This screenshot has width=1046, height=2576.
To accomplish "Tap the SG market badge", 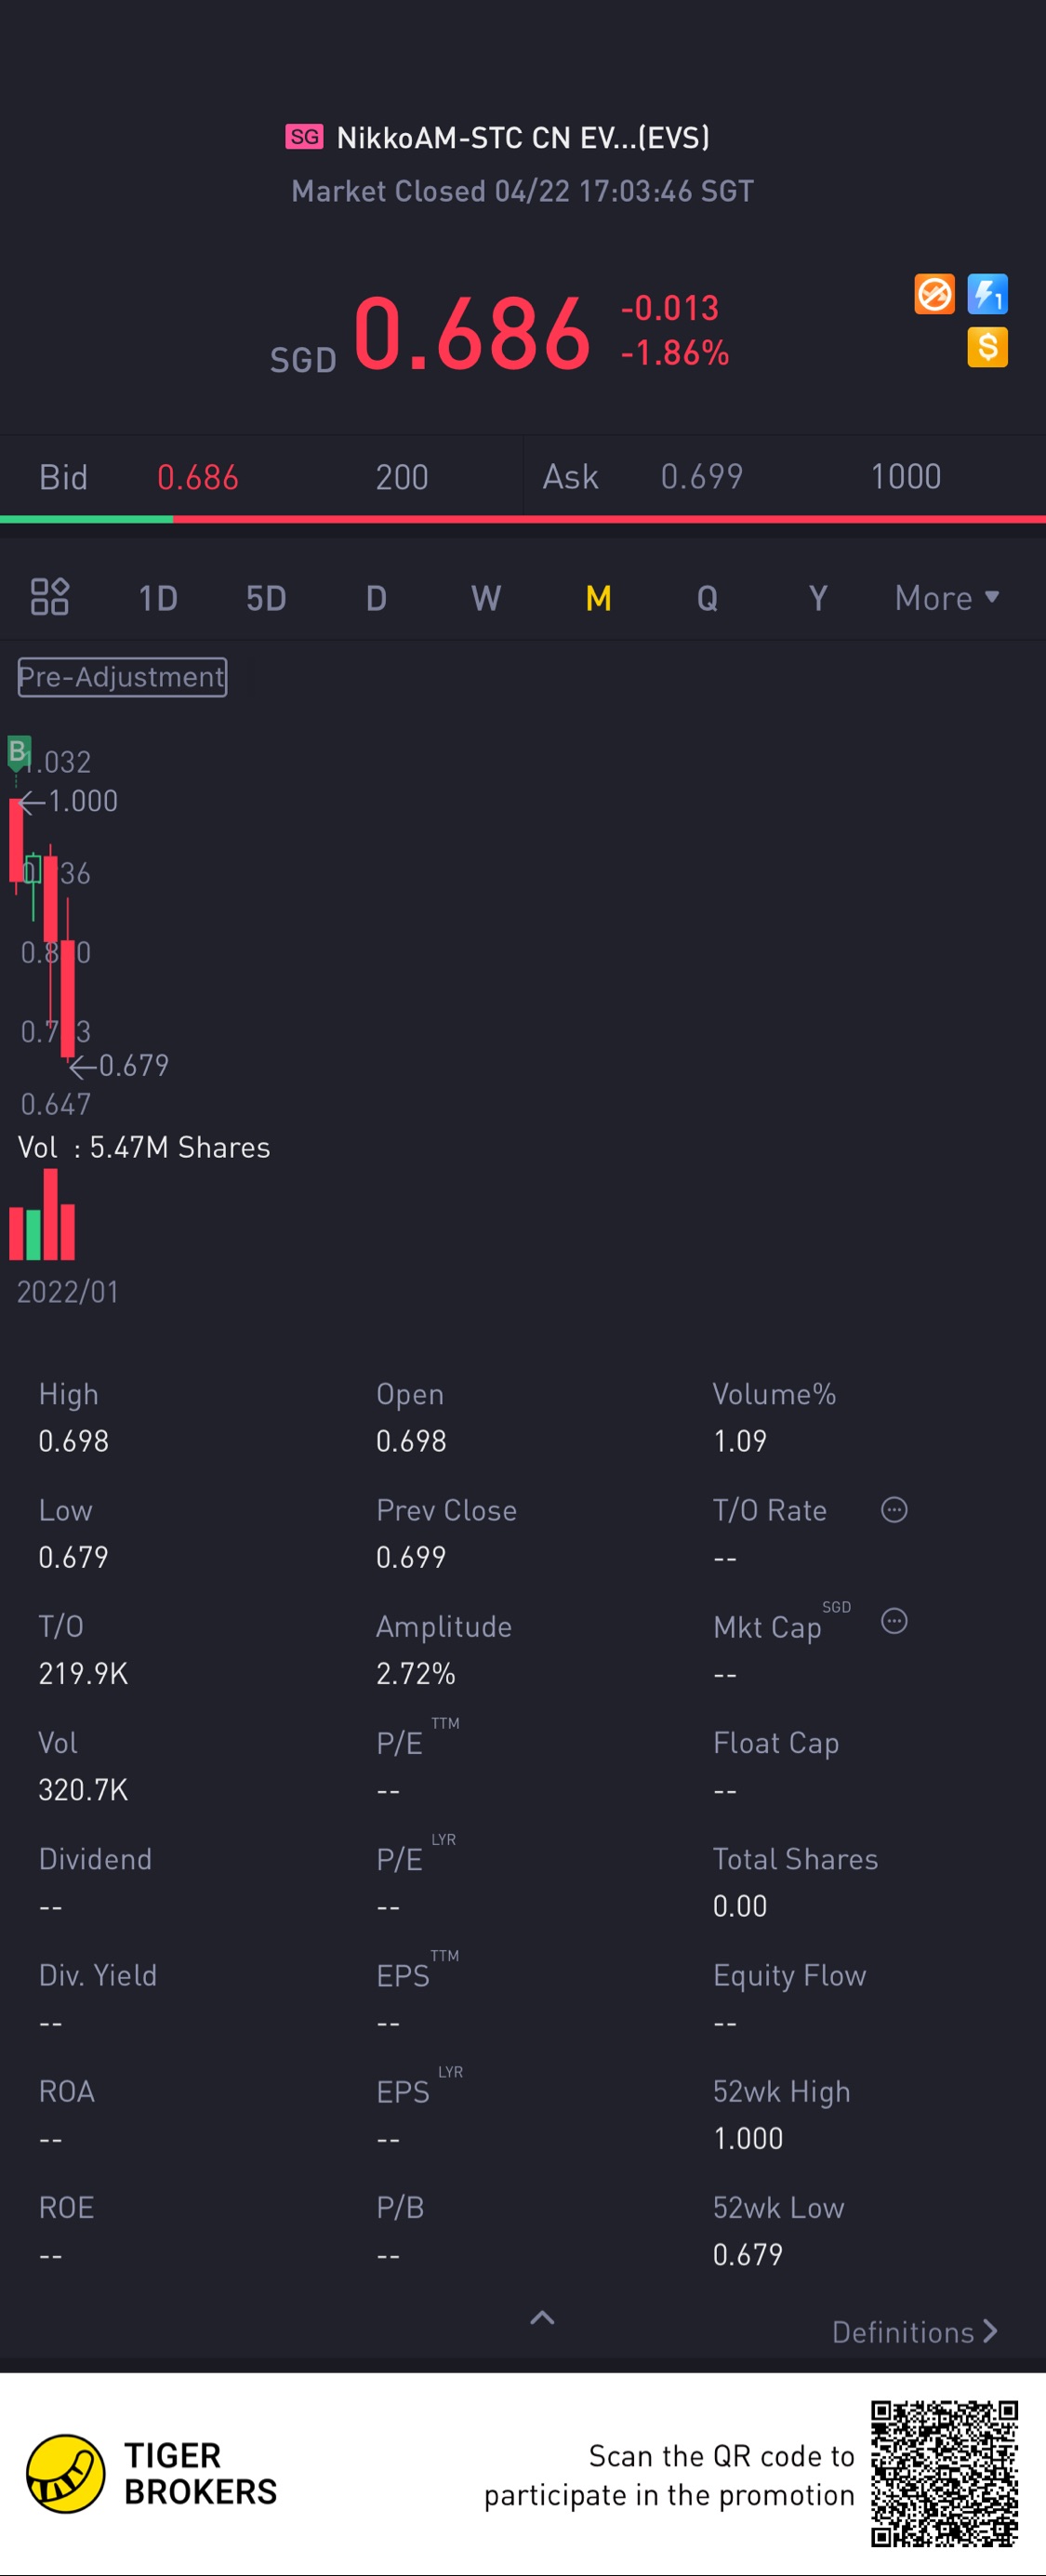I will [x=304, y=137].
